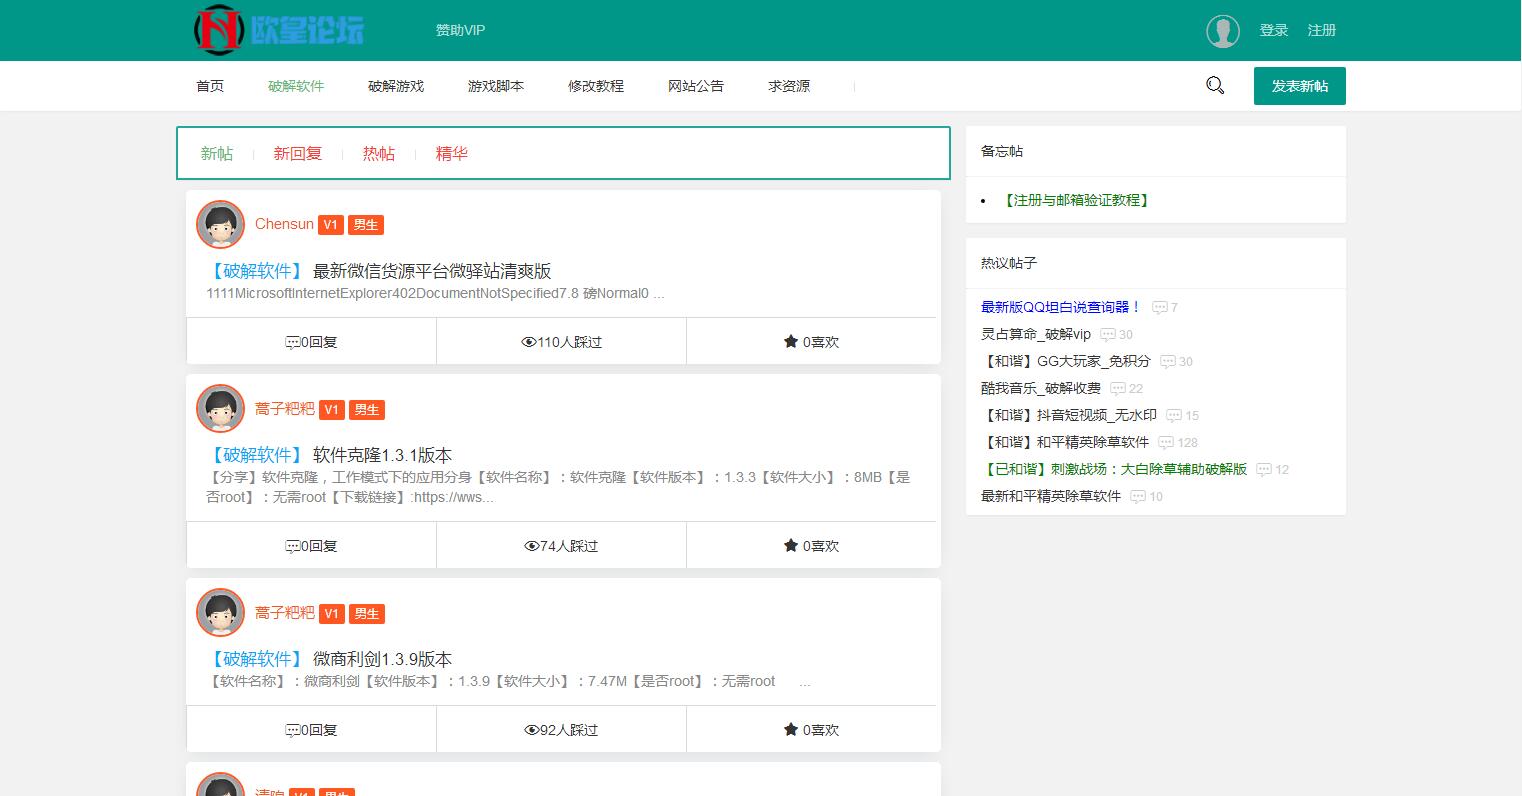This screenshot has height=796, width=1522.
Task: Open the 赞助VIP page
Action: coord(460,30)
